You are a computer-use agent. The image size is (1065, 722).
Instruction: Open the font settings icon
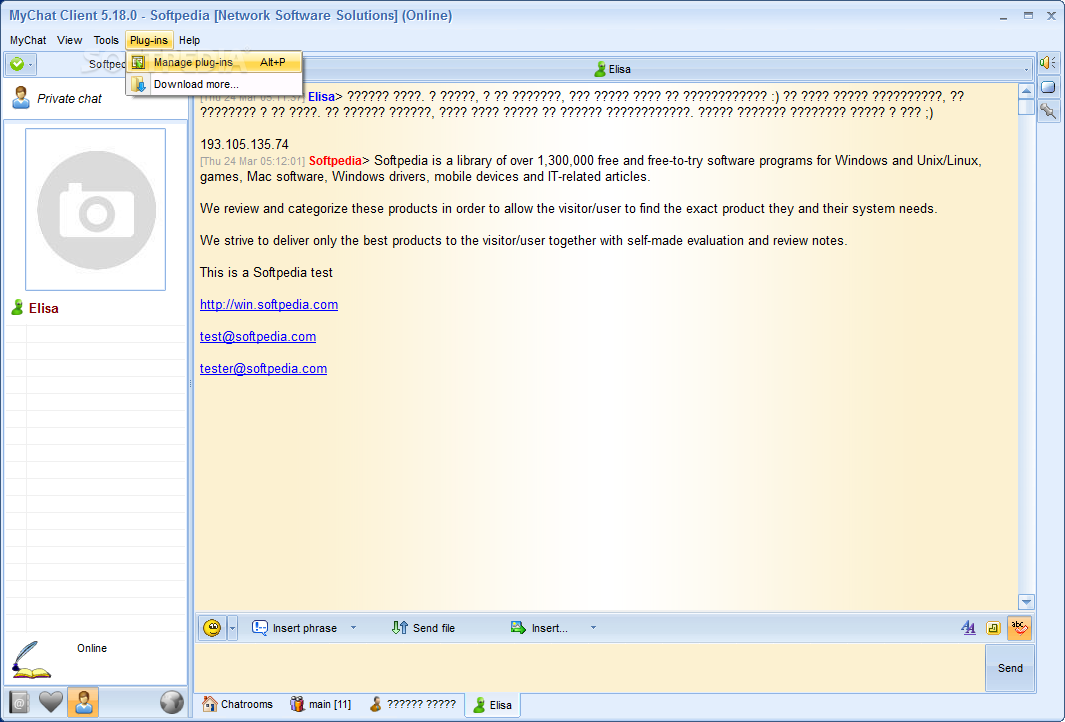pyautogui.click(x=969, y=628)
